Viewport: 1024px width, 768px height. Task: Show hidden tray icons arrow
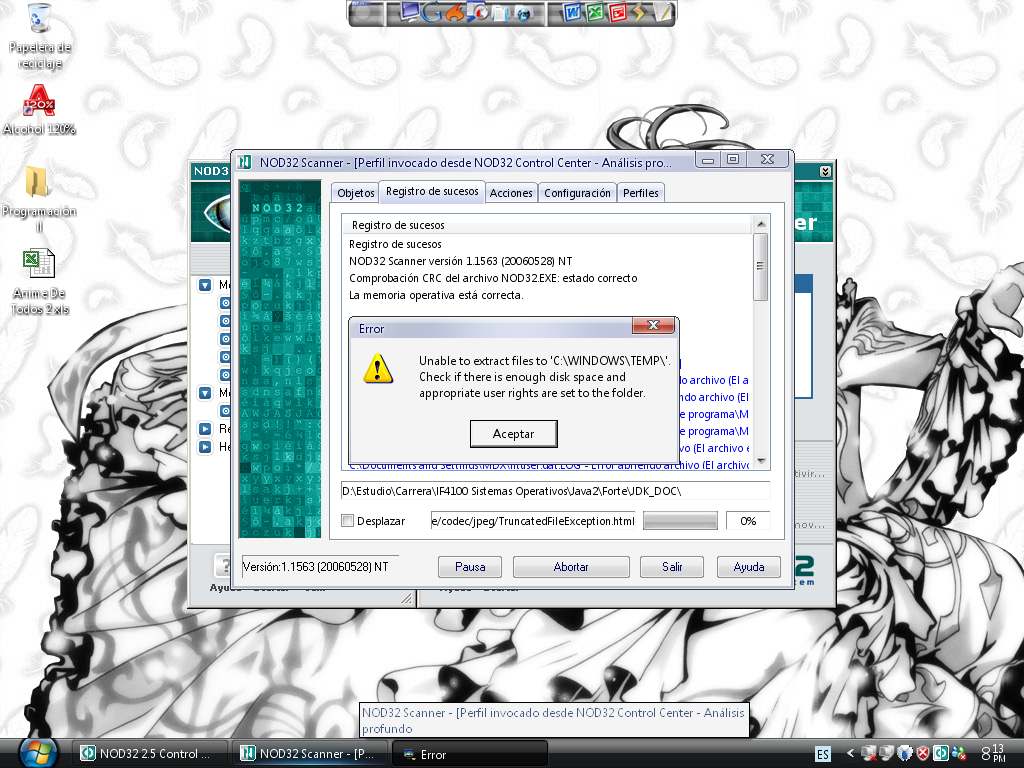point(850,754)
